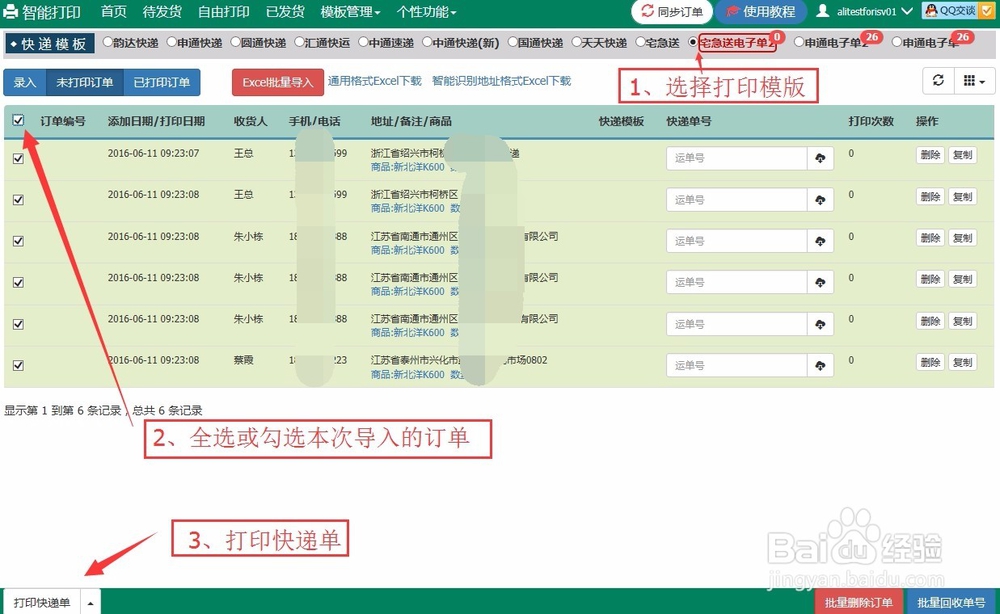The height and width of the screenshot is (614, 1000).
Task: Expand the 模板管理 dropdown menu
Action: [347, 12]
